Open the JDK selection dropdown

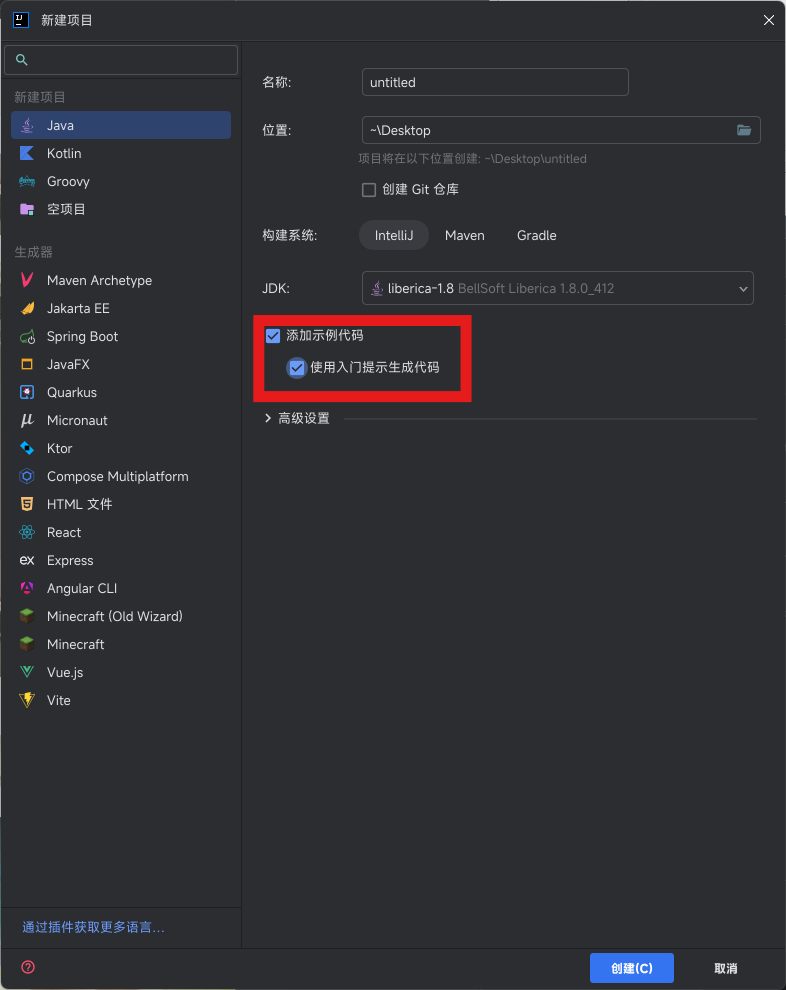coord(557,288)
